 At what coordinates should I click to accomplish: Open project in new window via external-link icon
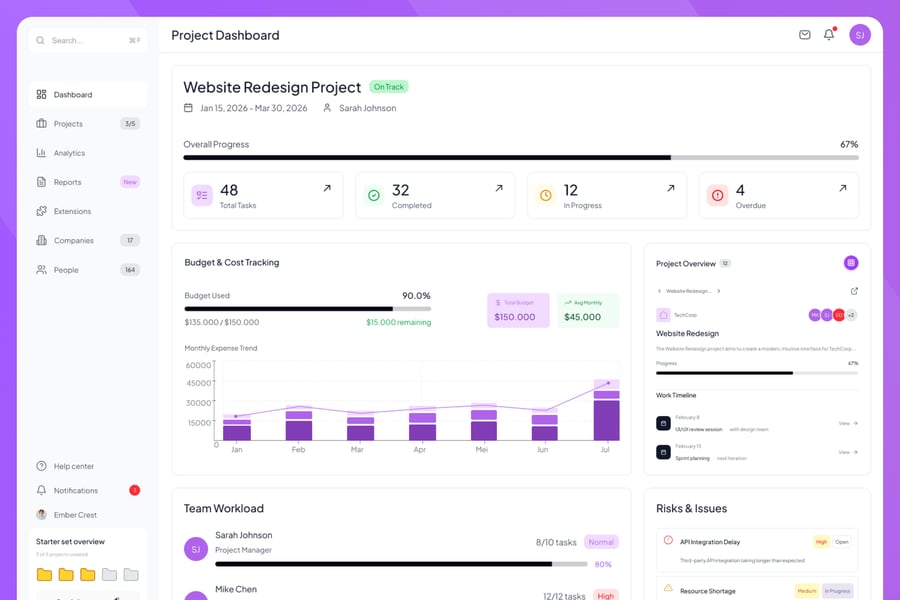[854, 291]
